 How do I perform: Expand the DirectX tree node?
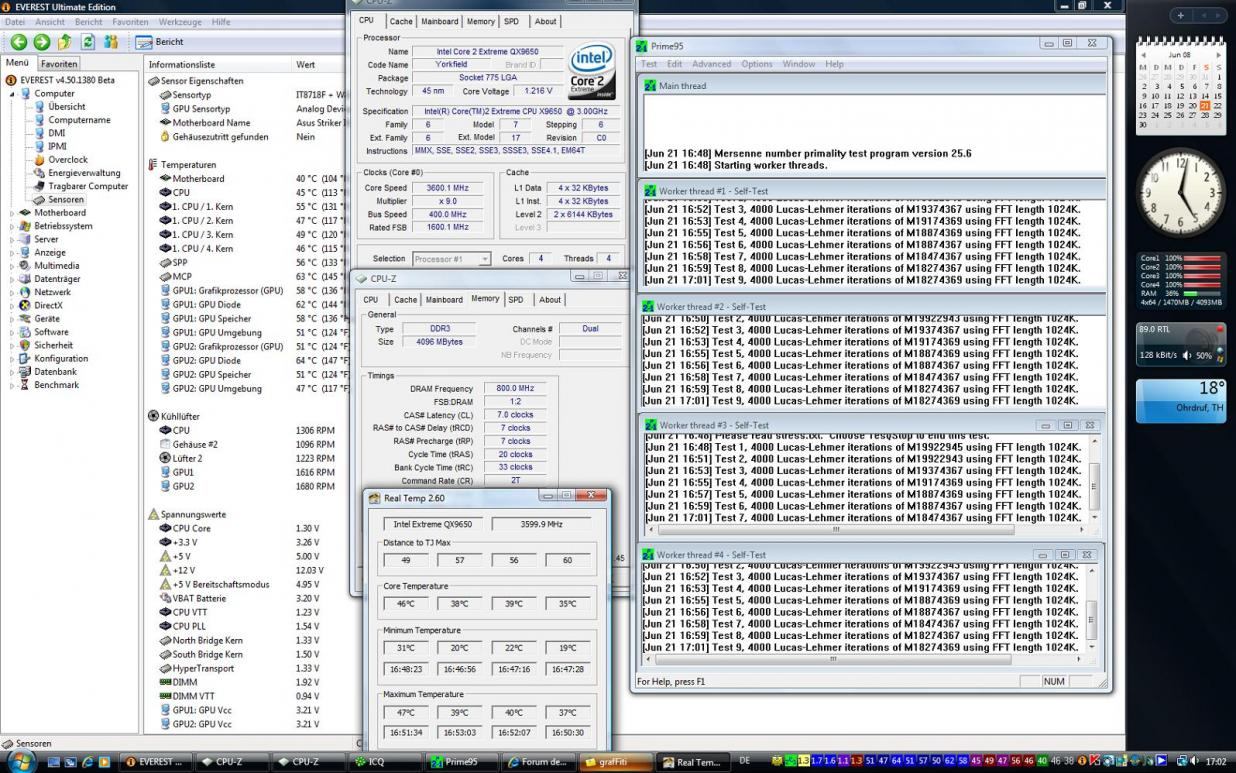tap(13, 306)
